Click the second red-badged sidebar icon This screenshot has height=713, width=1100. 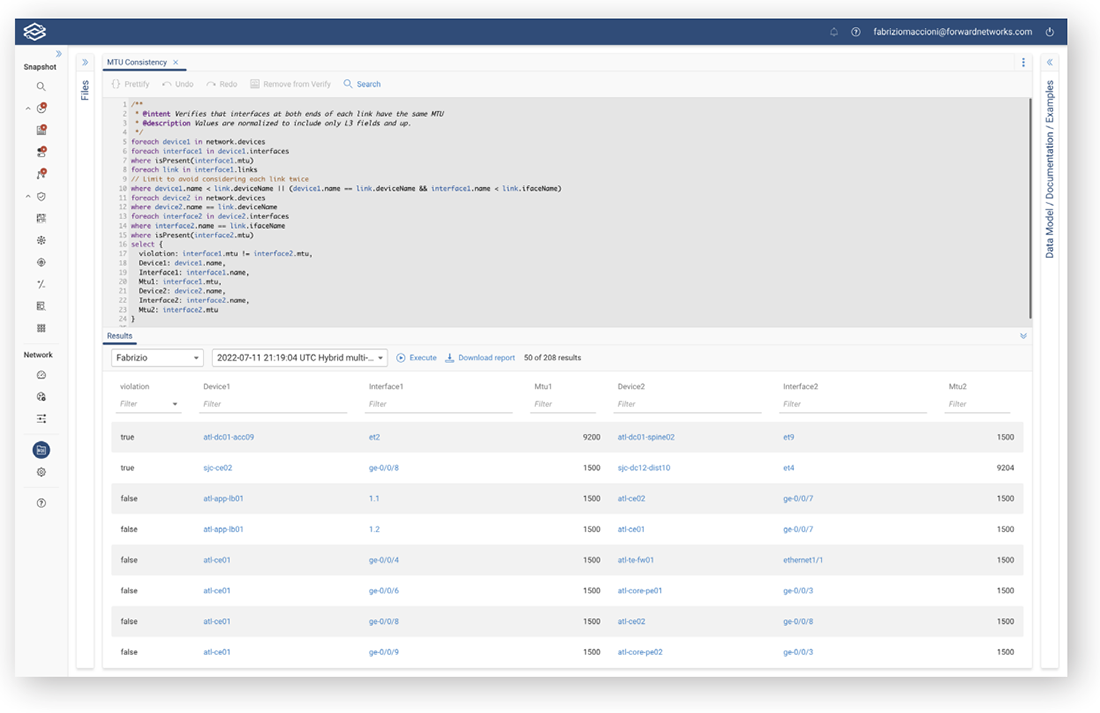[41, 130]
